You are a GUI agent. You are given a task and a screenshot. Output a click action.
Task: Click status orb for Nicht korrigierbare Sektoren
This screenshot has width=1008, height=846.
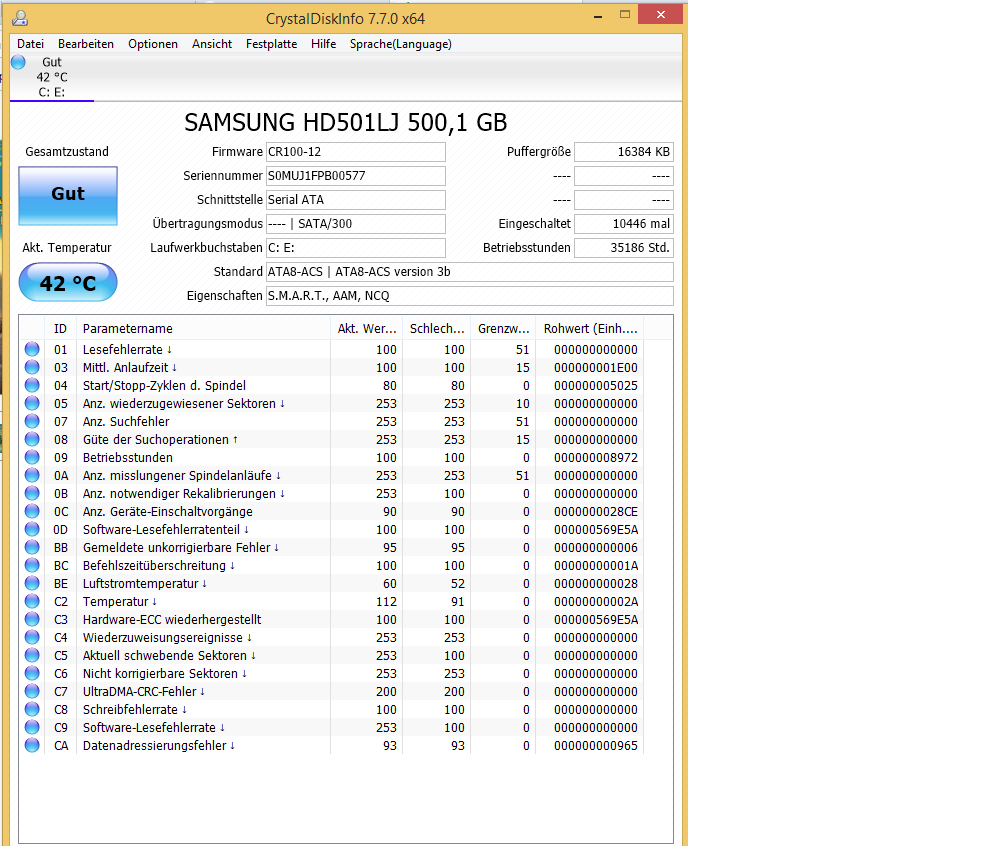32,673
